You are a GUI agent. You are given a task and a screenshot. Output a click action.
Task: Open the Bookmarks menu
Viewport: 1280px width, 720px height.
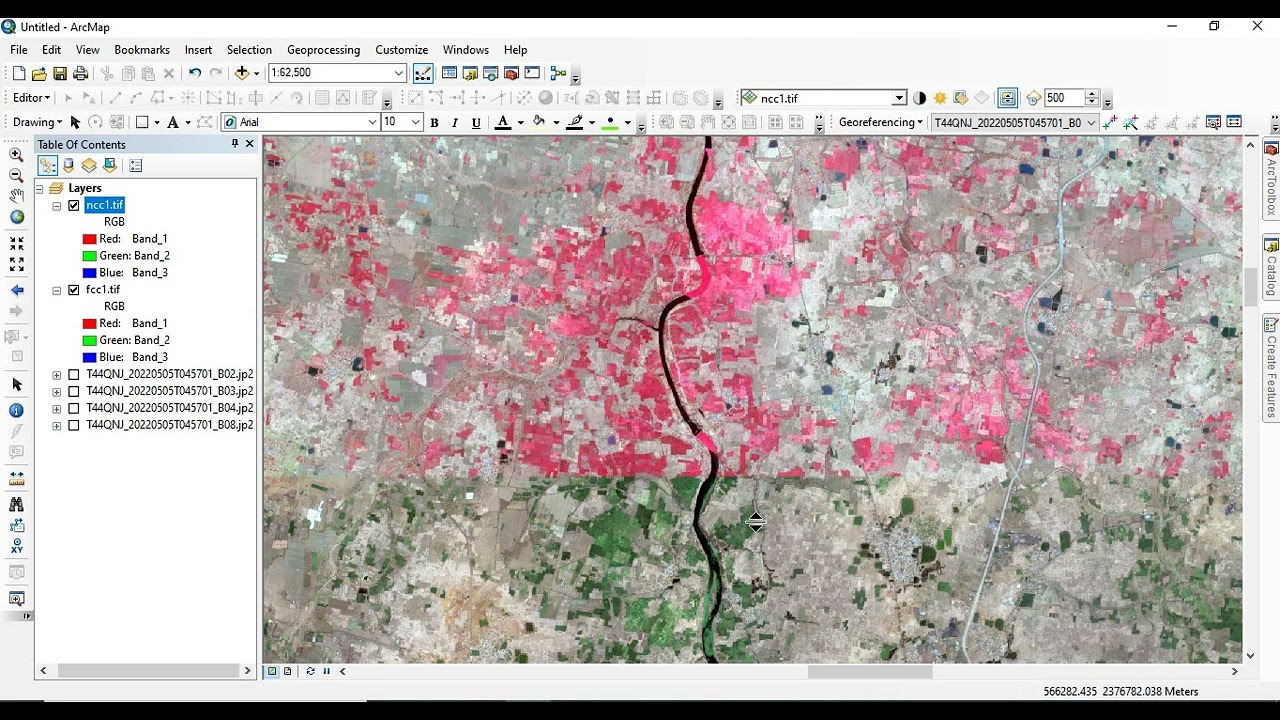tap(142, 50)
